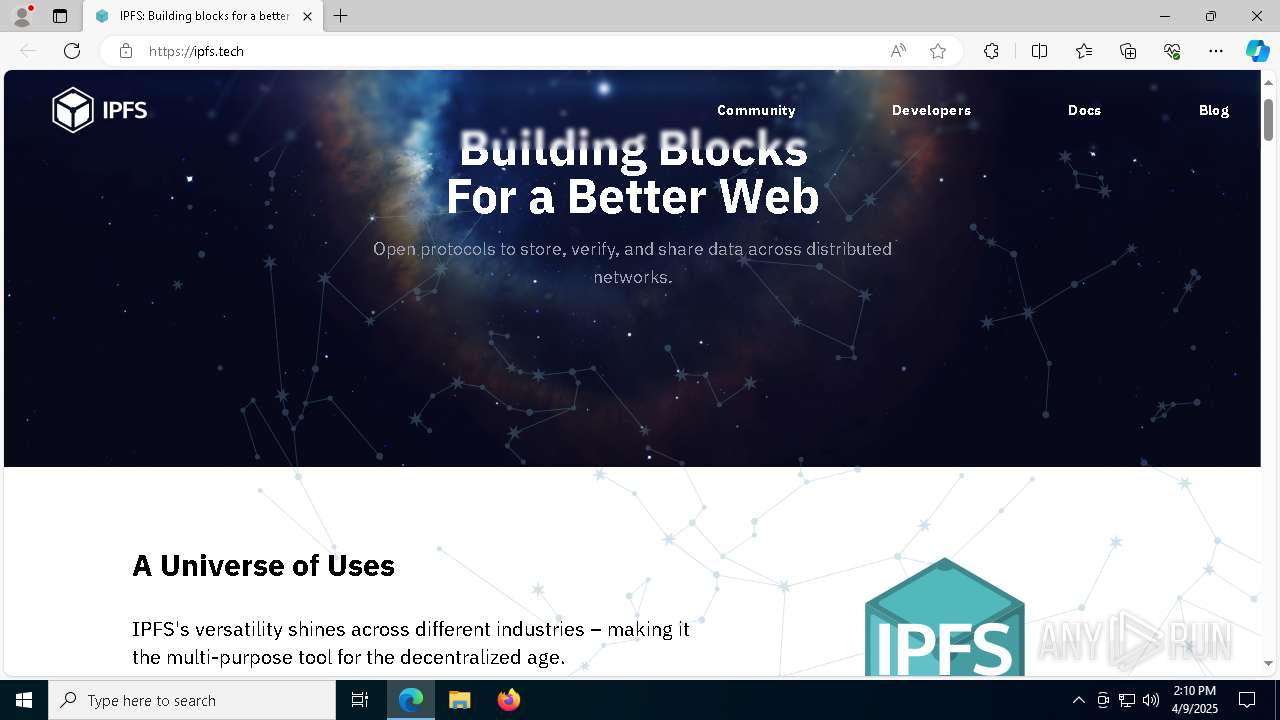Minimize the Edge browser window
1280x720 pixels.
pos(1165,16)
